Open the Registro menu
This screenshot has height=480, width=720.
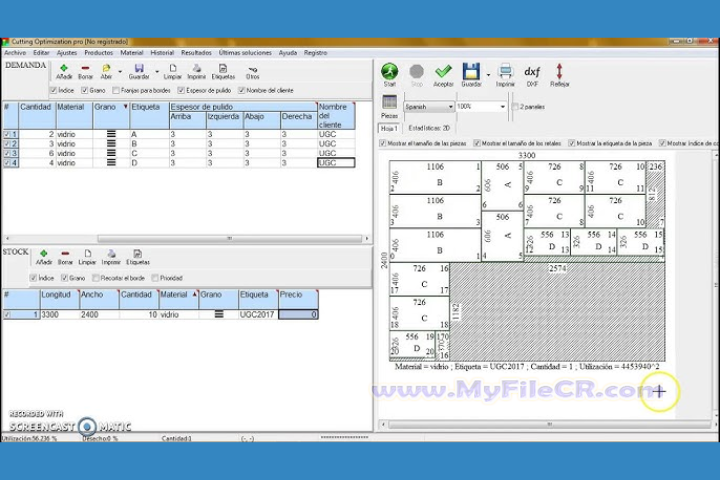point(315,53)
